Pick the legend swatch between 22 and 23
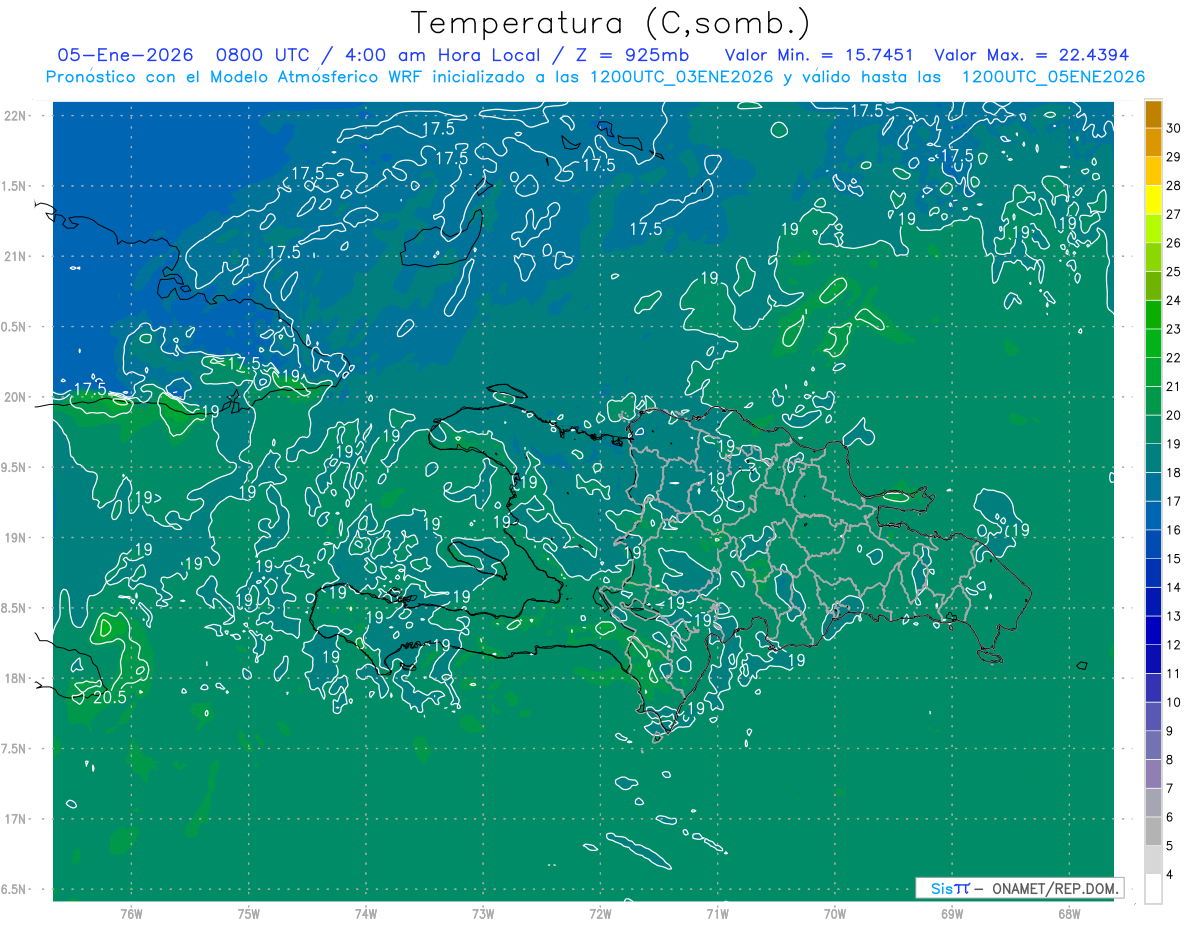1200x927 pixels. (x=1153, y=344)
